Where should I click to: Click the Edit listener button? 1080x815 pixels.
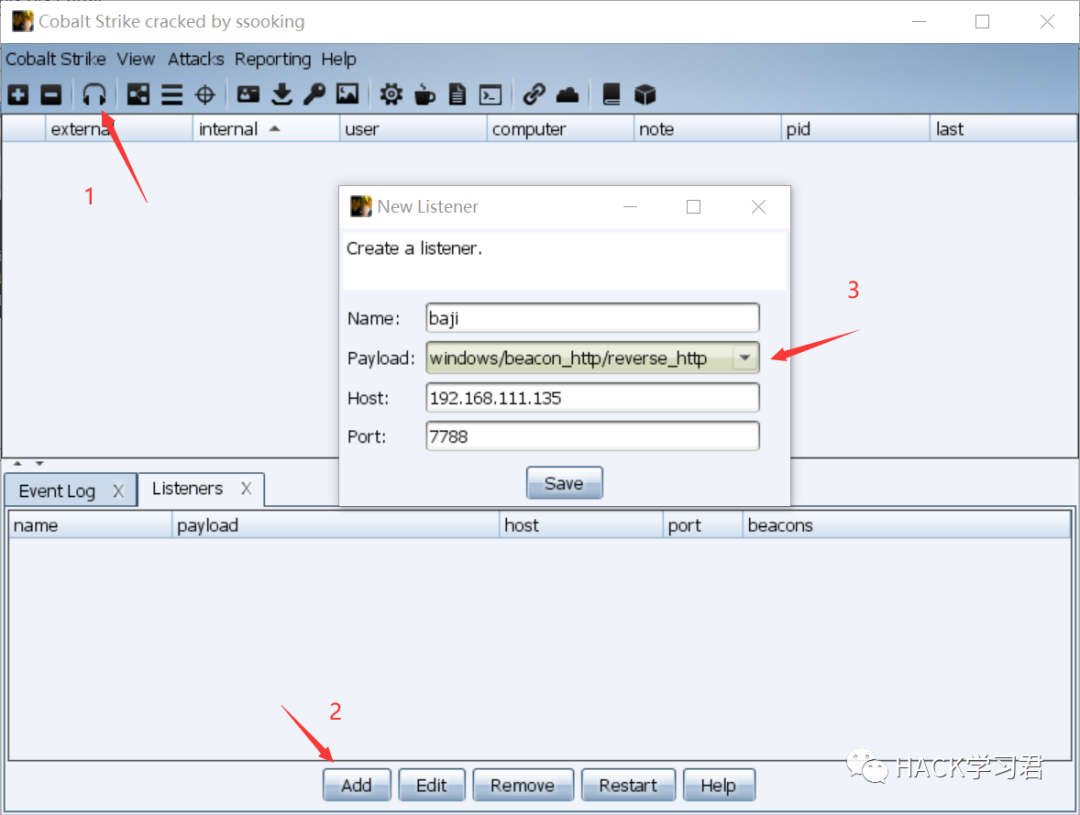(431, 785)
